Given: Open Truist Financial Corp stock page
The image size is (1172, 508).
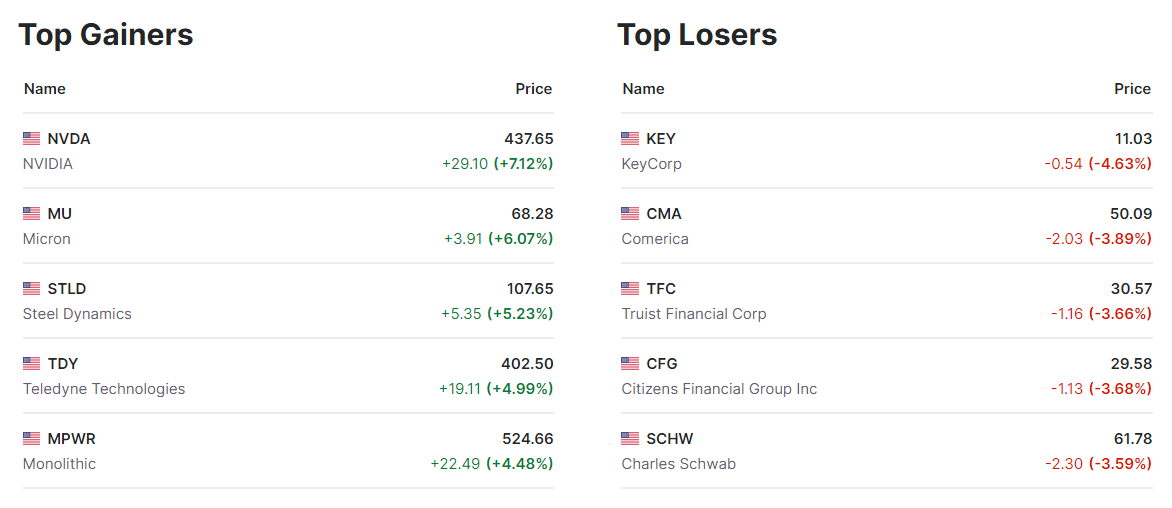Looking at the screenshot, I should [694, 314].
